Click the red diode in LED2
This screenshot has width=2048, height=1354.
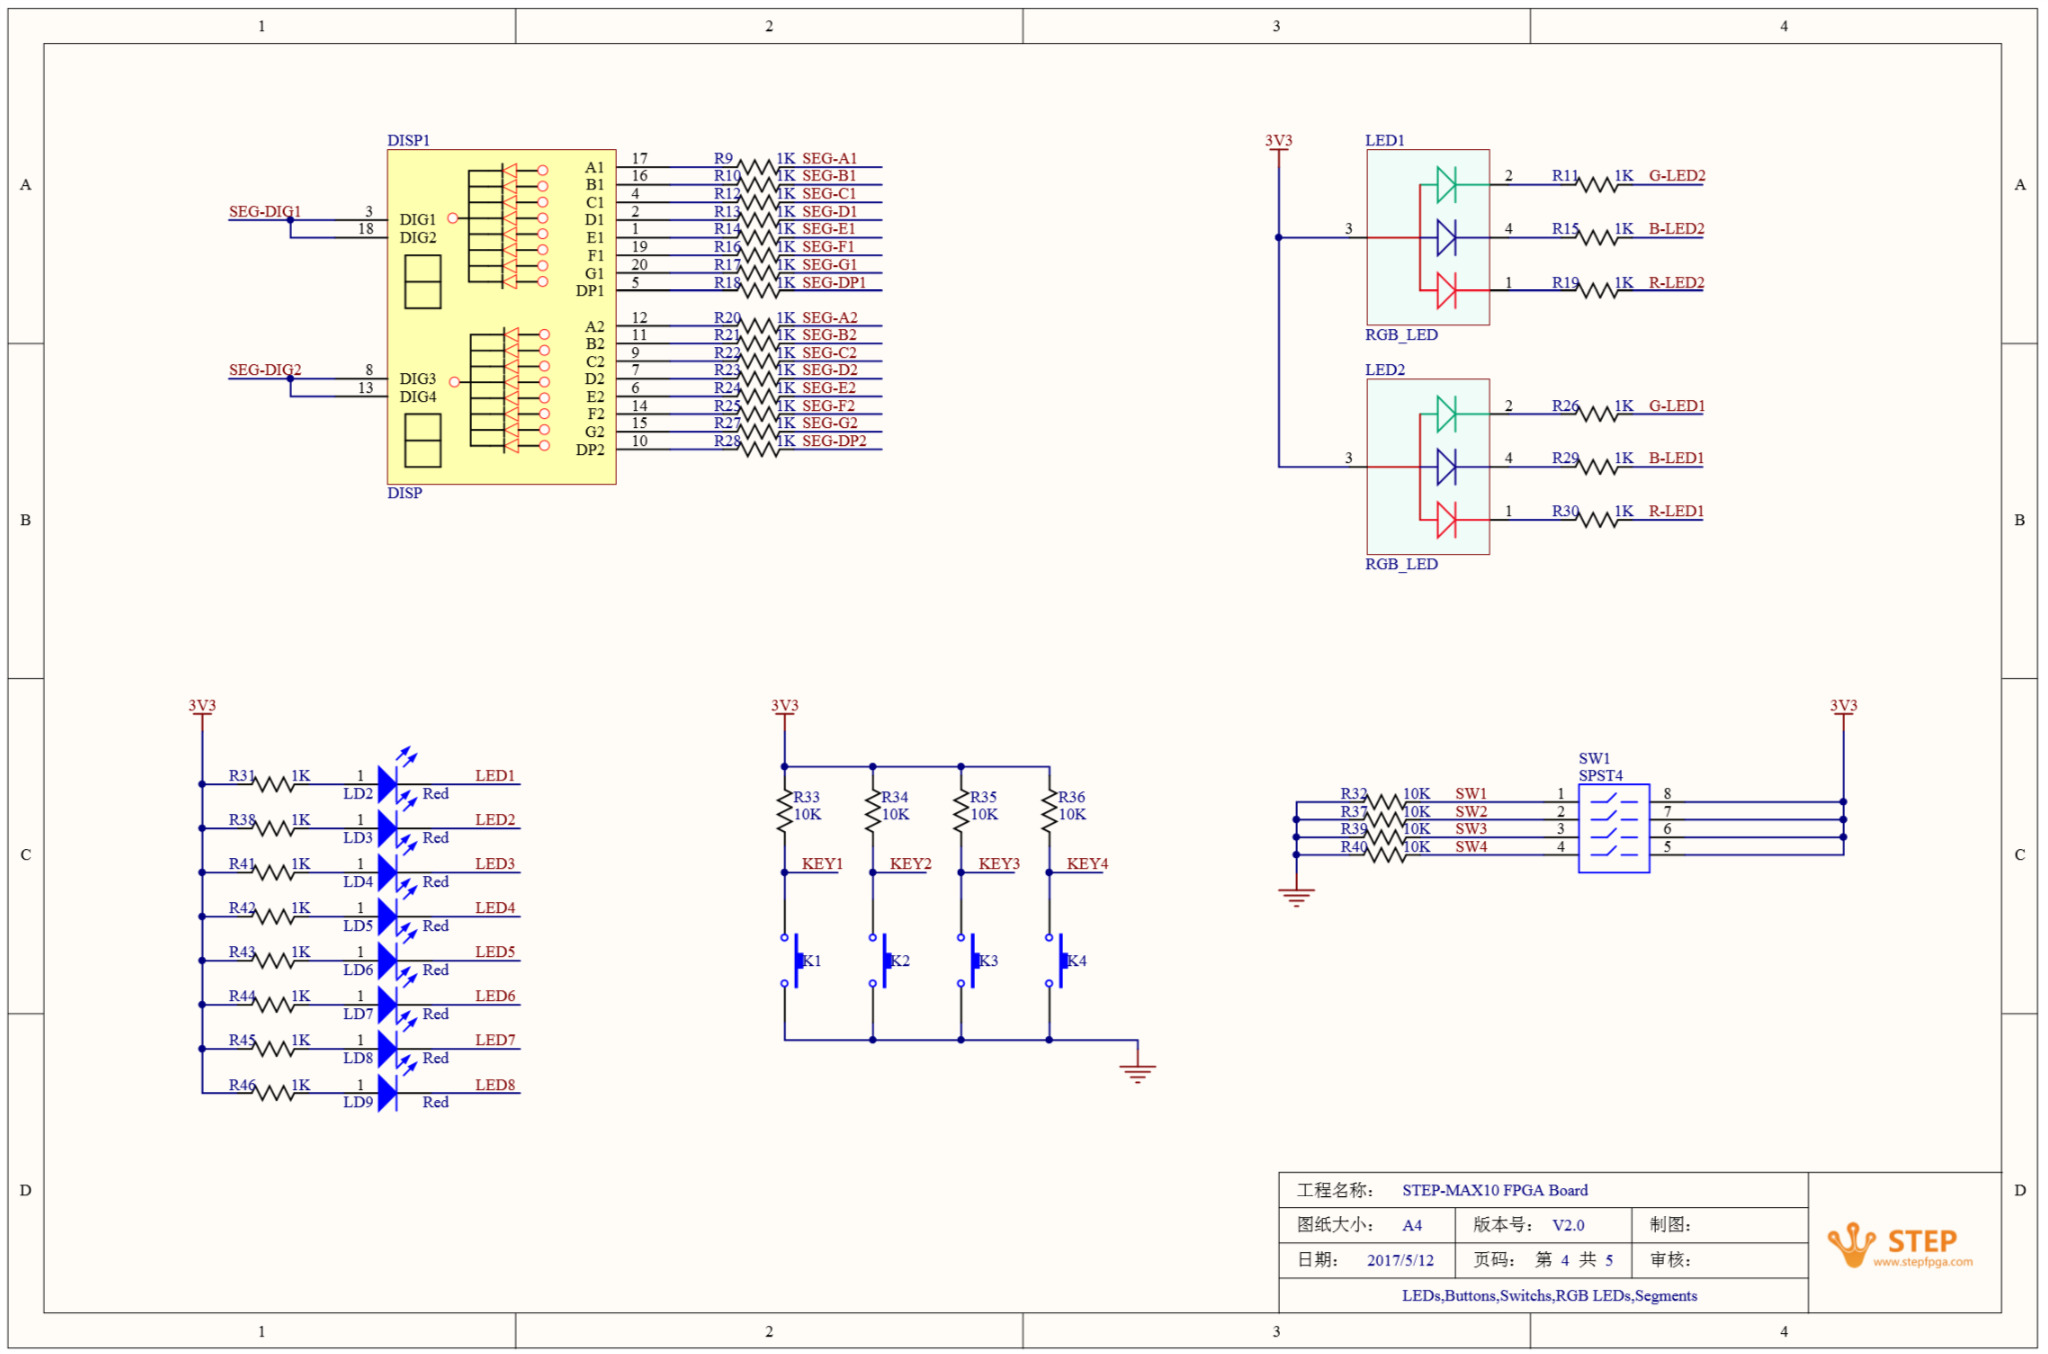1445,520
